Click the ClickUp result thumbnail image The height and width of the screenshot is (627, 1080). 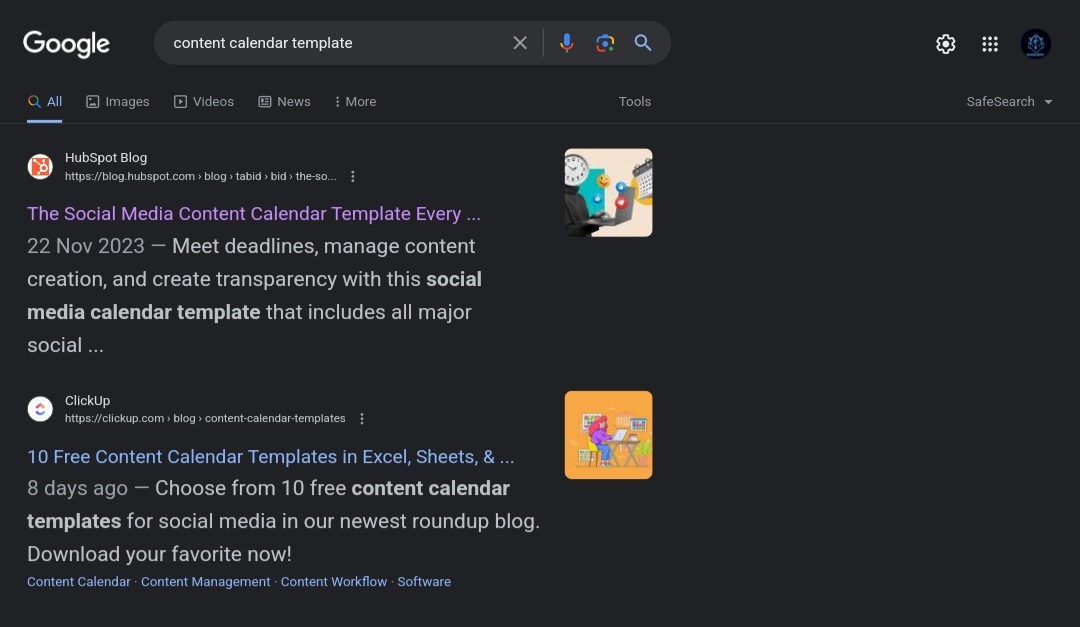[x=608, y=435]
